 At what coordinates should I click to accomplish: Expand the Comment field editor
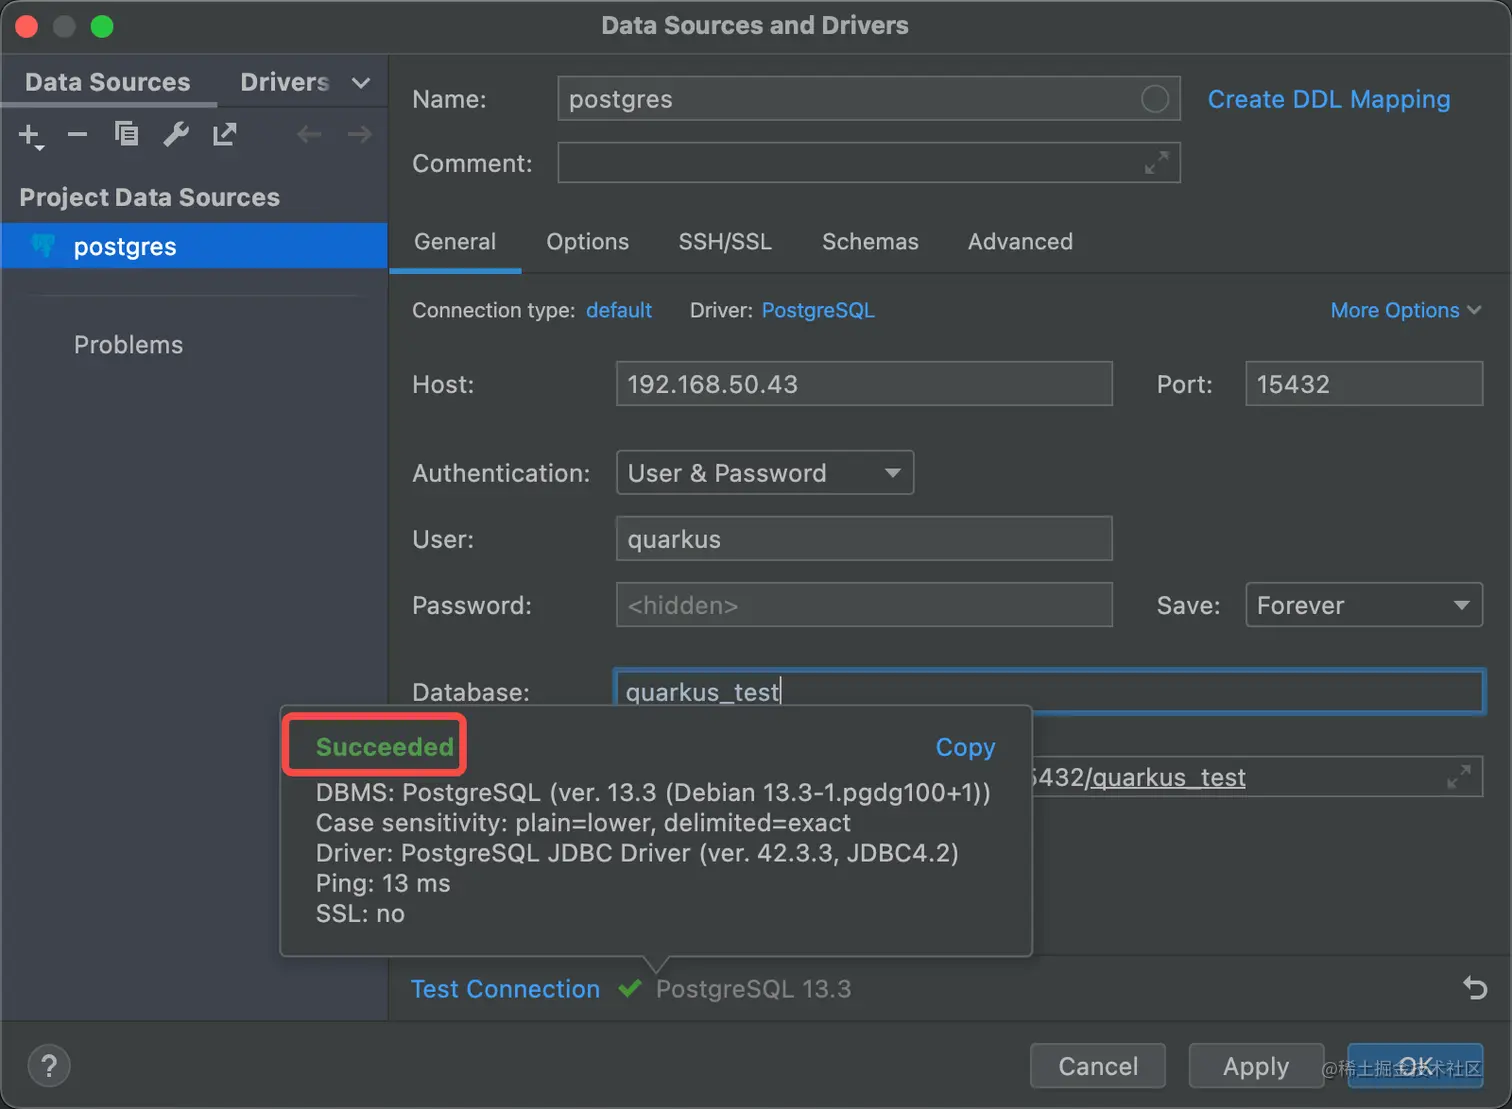1157,162
